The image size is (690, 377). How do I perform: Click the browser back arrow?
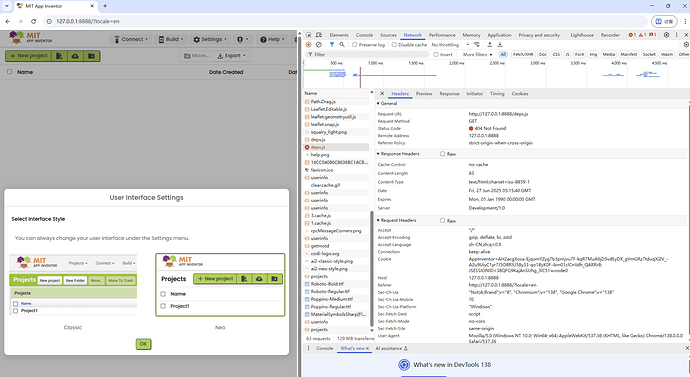click(7, 21)
